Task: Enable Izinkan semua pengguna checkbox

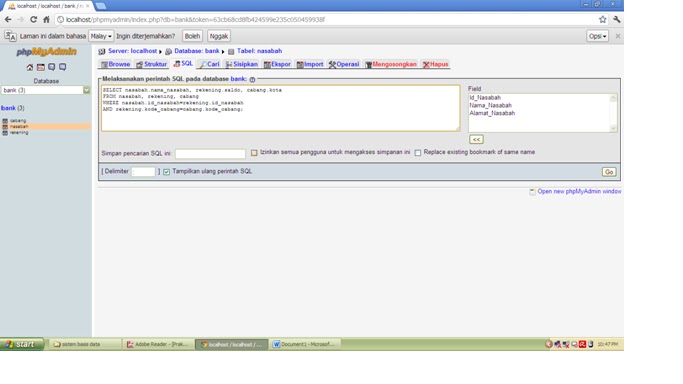Action: 254,153
